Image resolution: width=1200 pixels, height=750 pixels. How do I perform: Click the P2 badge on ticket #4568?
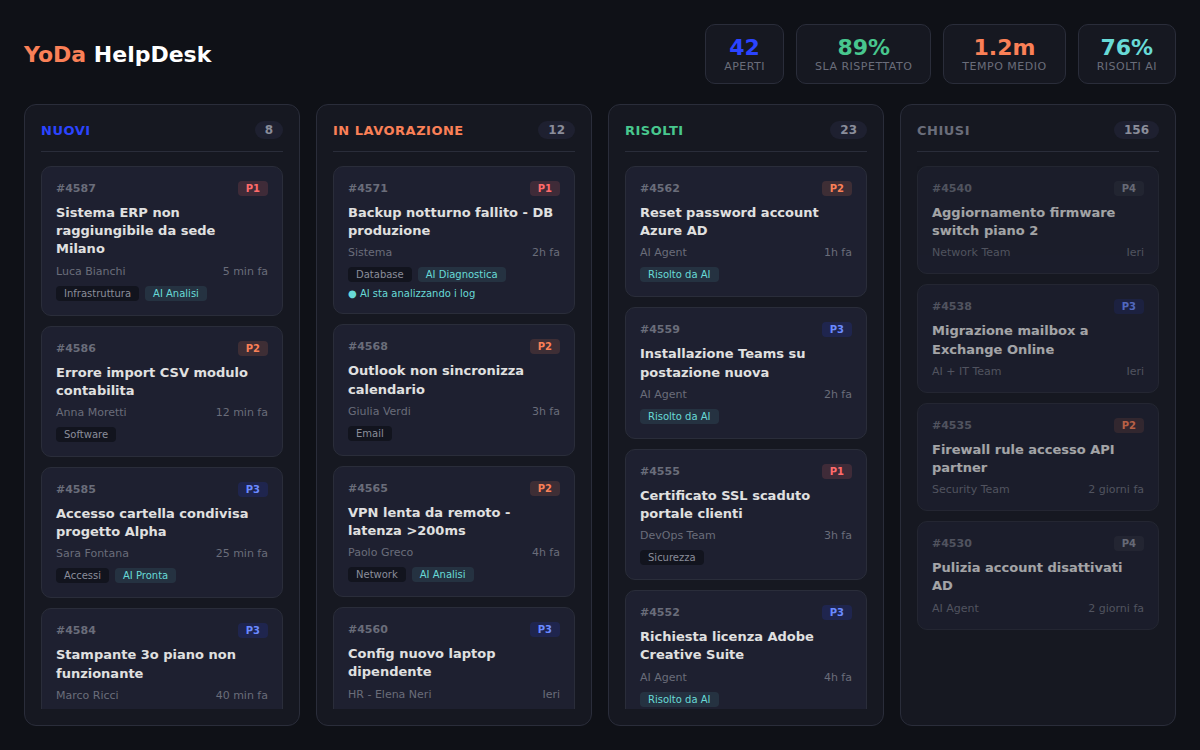[x=545, y=346]
